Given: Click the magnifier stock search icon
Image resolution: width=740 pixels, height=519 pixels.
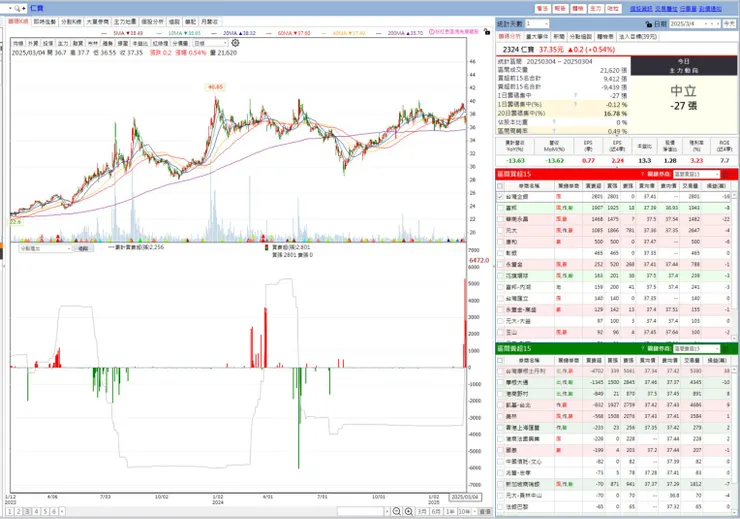Looking at the screenshot, I should [x=17, y=8].
